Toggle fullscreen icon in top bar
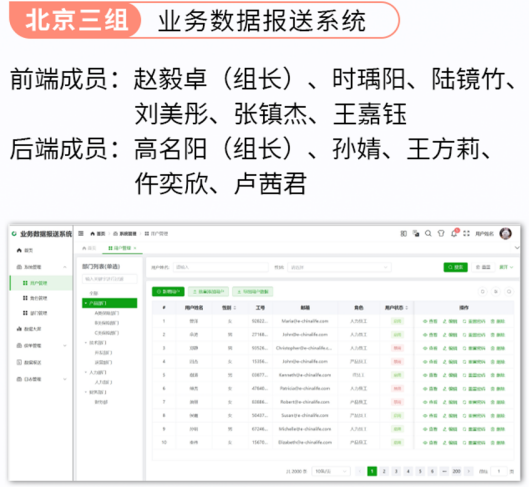Viewport: 530px width, 488px height. (x=466, y=234)
